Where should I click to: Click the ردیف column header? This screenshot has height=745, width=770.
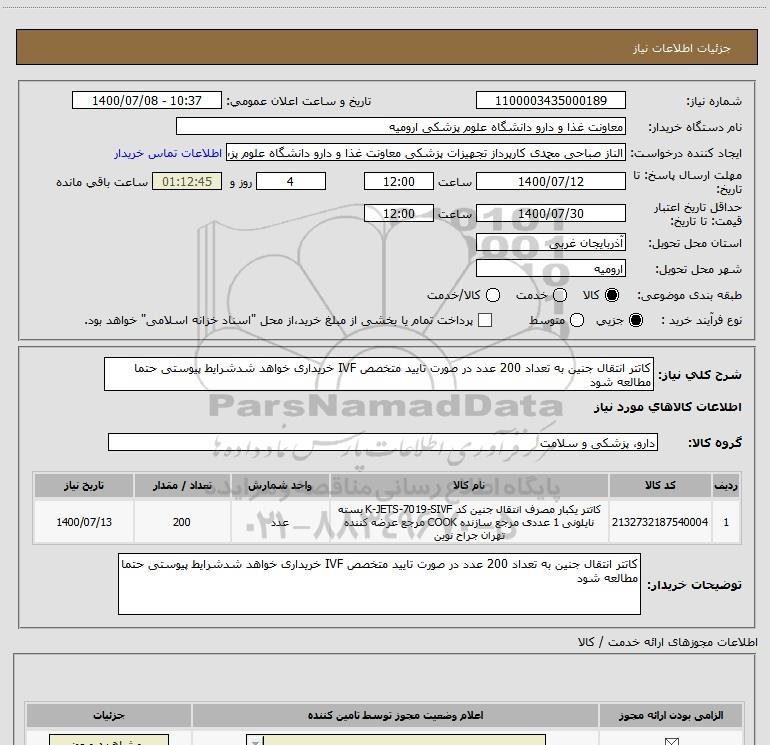[726, 485]
